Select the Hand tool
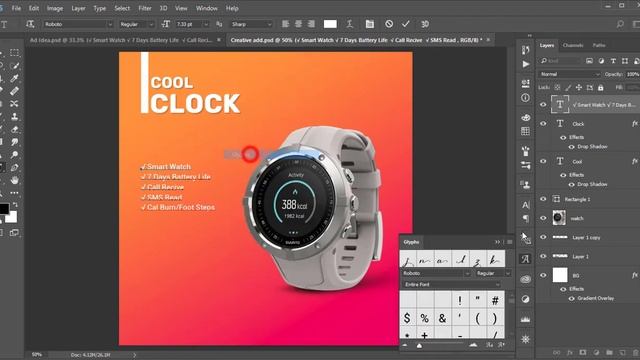 click(x=14, y=180)
